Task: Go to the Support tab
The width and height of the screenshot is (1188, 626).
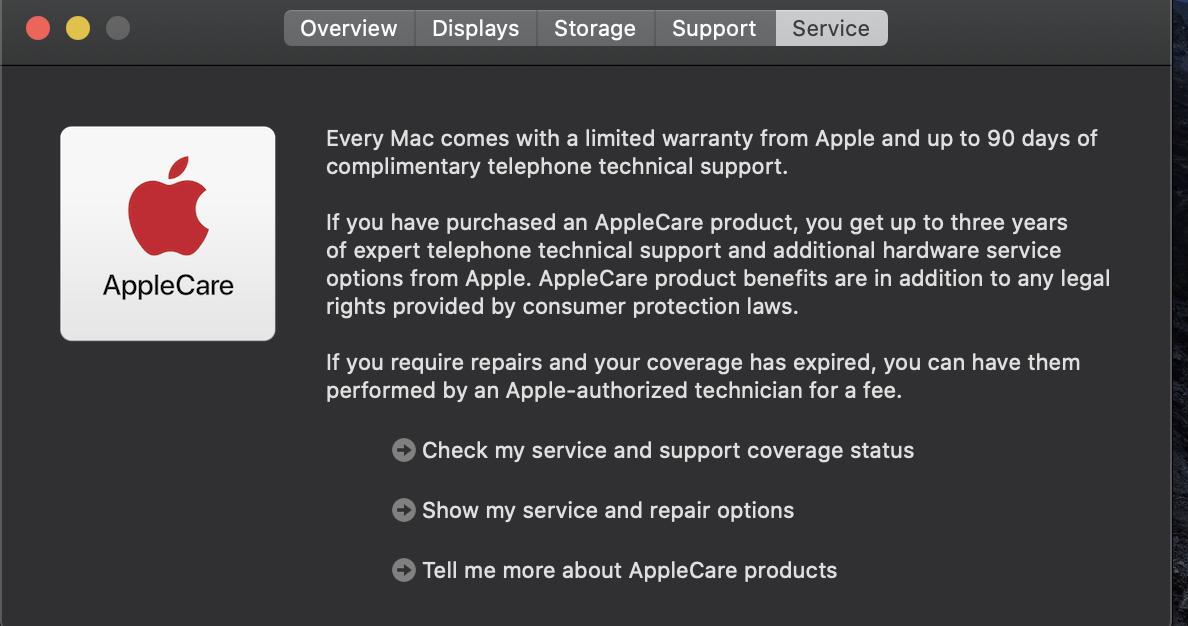Action: (x=714, y=28)
